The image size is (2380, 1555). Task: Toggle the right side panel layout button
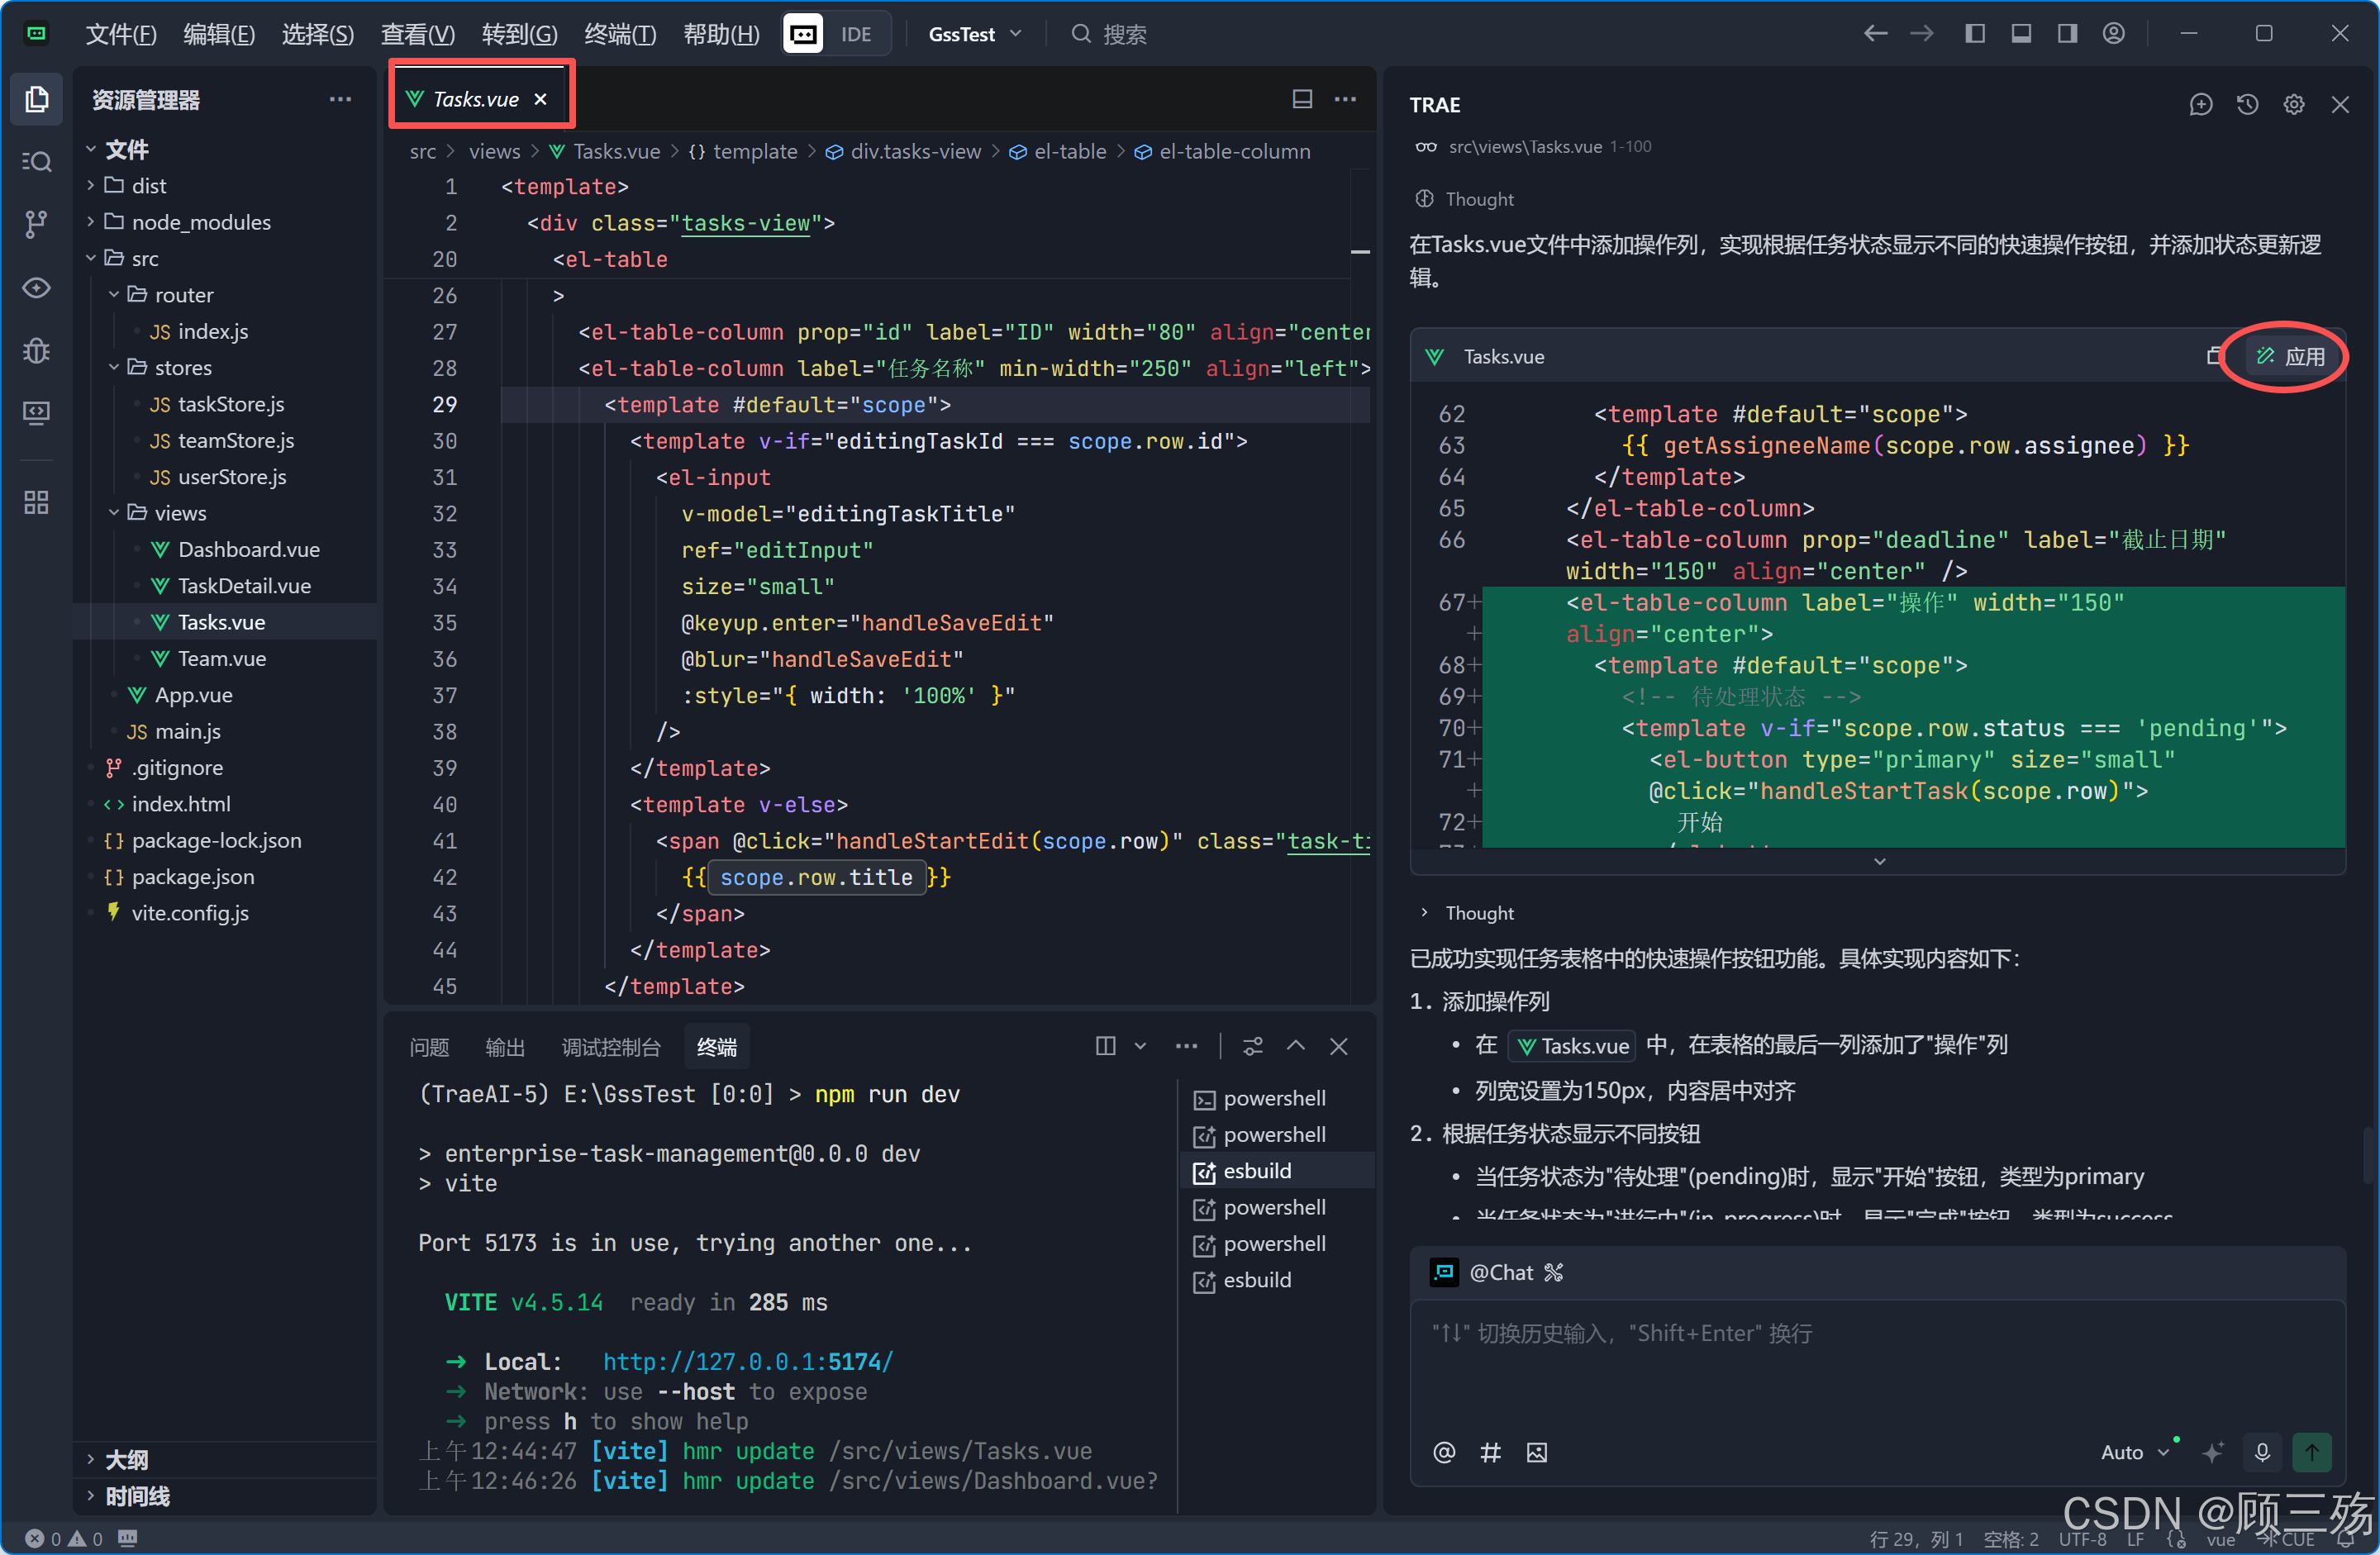pos(2067,34)
